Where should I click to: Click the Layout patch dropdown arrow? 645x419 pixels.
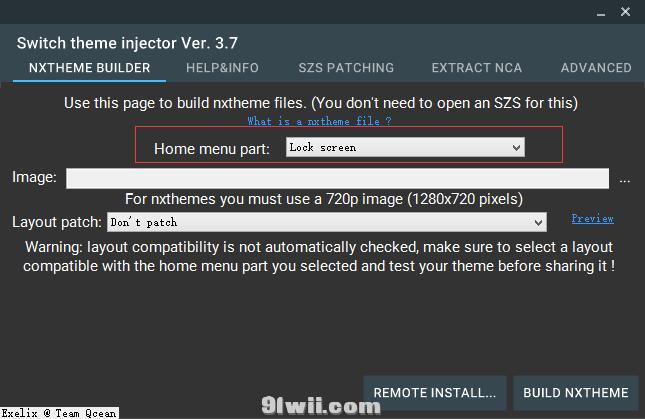click(x=538, y=222)
